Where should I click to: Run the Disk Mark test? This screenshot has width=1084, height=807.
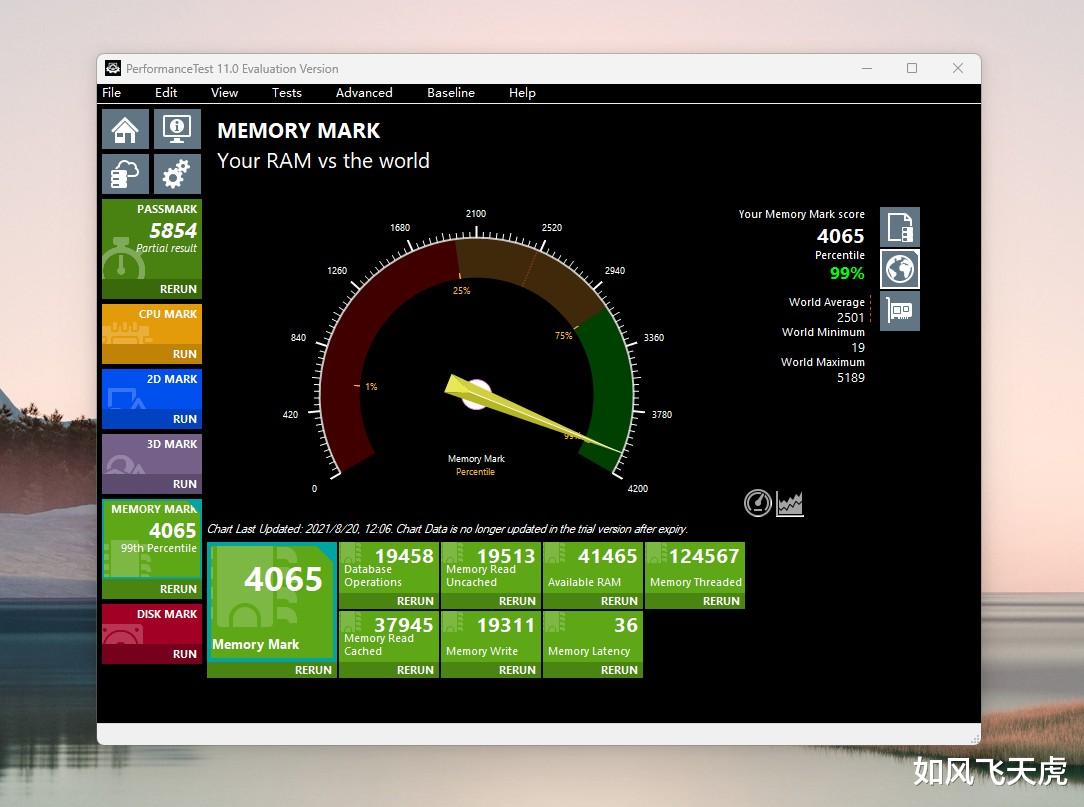185,654
